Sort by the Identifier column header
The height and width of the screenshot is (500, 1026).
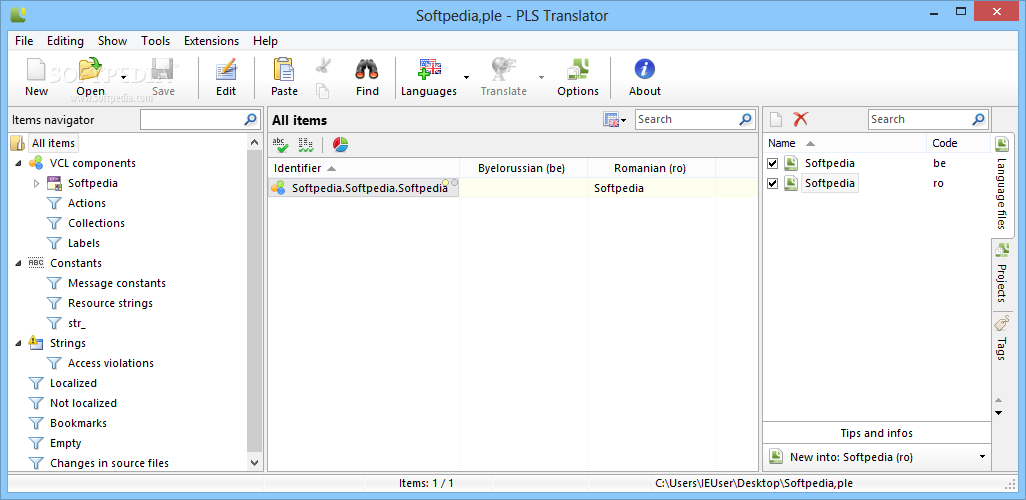coord(363,168)
